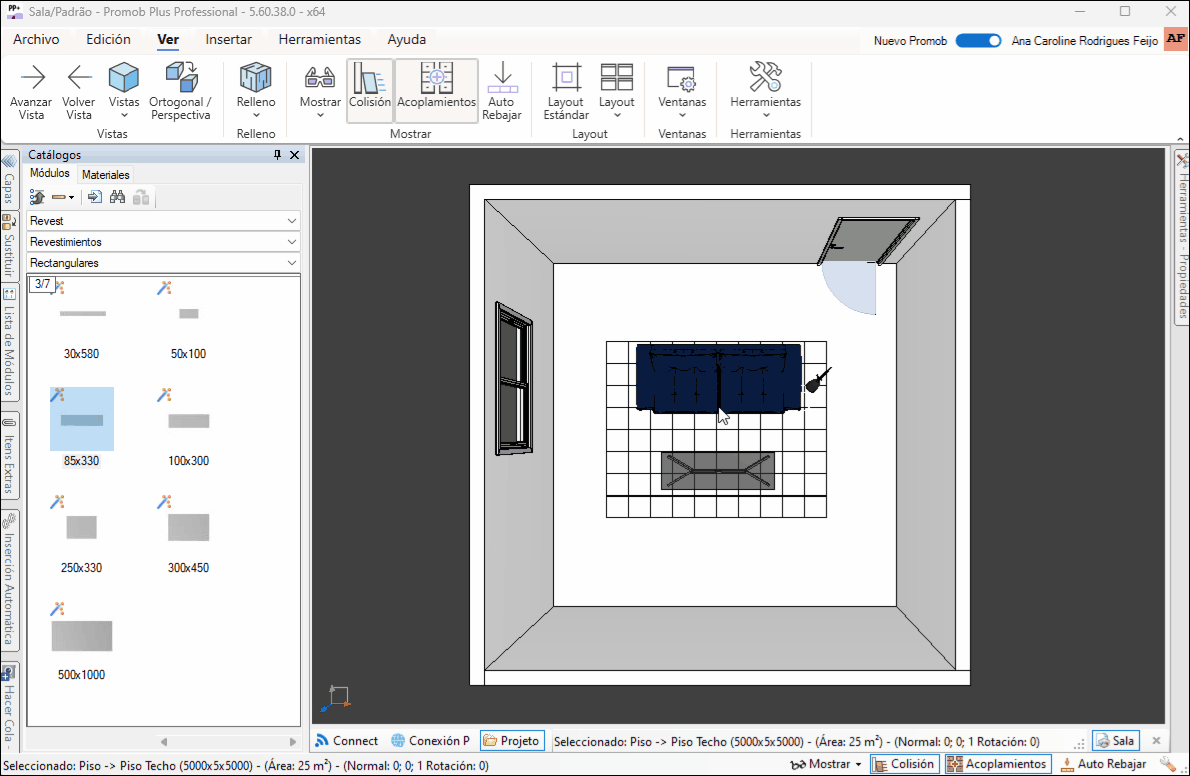Open the Ventanas dropdown
1190x776 pixels.
(682, 90)
